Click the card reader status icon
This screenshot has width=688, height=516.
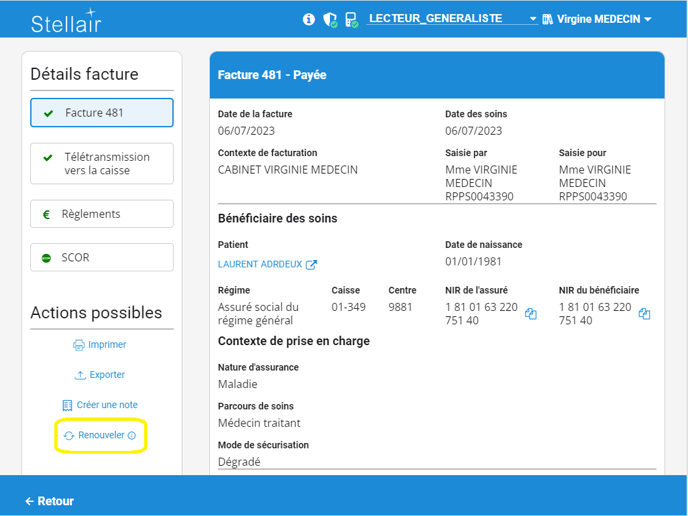coord(351,20)
